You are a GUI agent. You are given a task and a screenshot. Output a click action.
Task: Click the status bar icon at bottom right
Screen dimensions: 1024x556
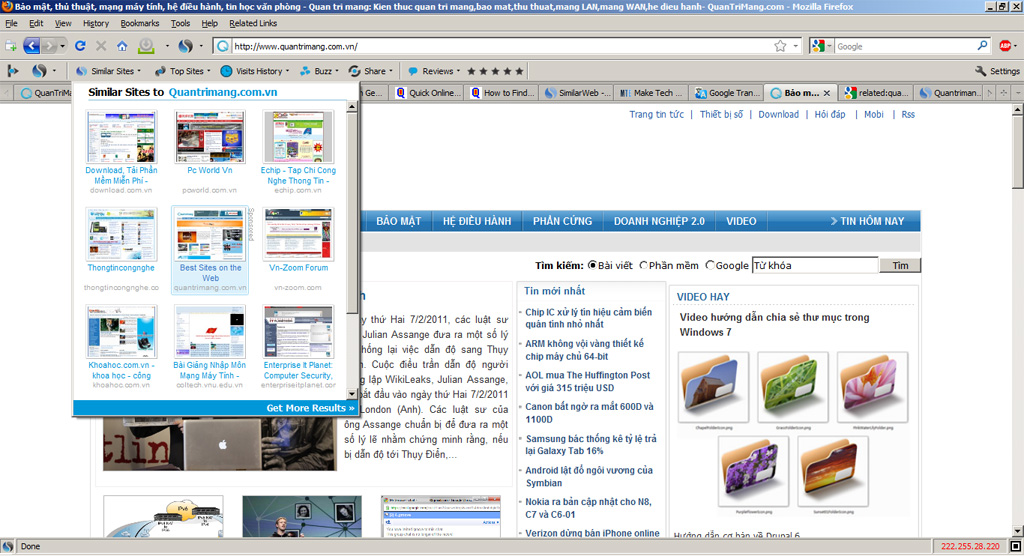1016,546
